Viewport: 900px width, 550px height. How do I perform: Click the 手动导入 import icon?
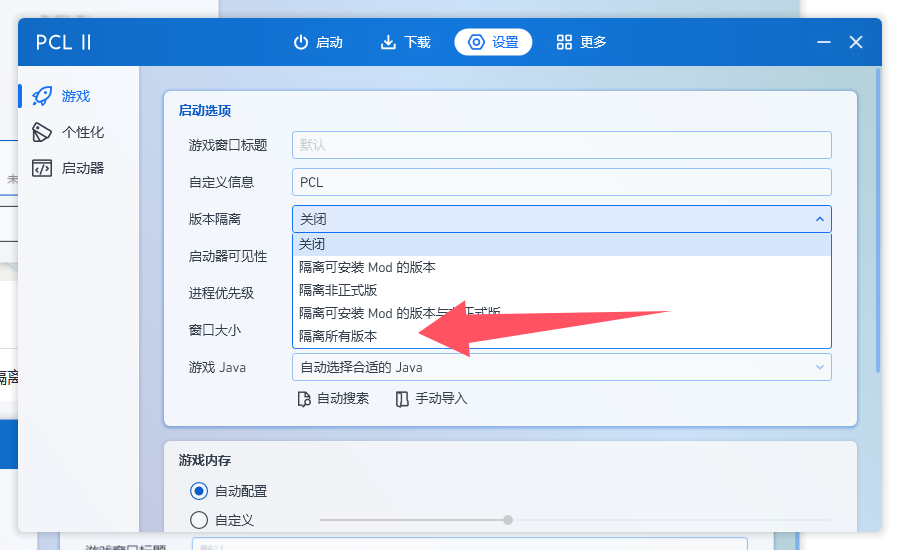point(402,399)
